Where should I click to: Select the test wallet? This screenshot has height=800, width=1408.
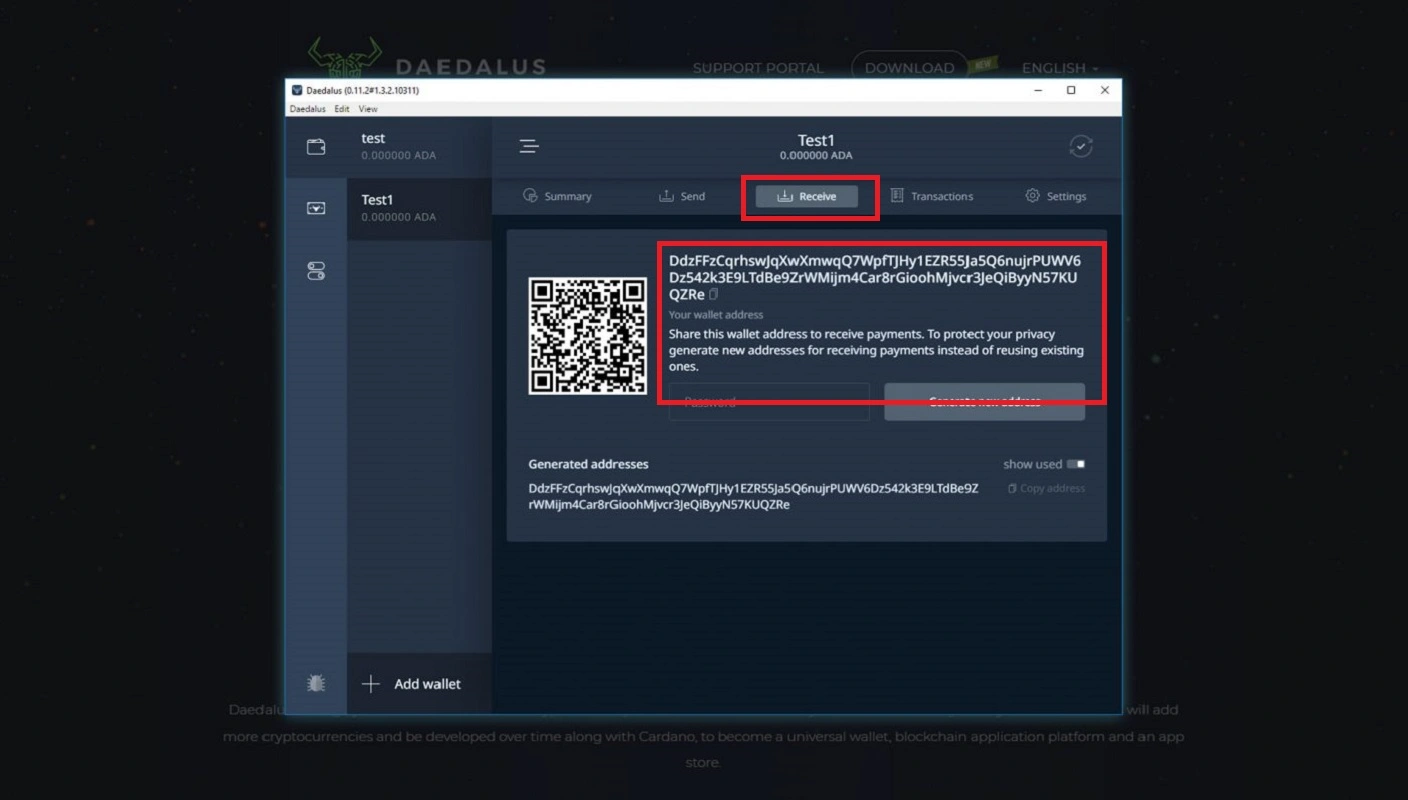(x=419, y=147)
